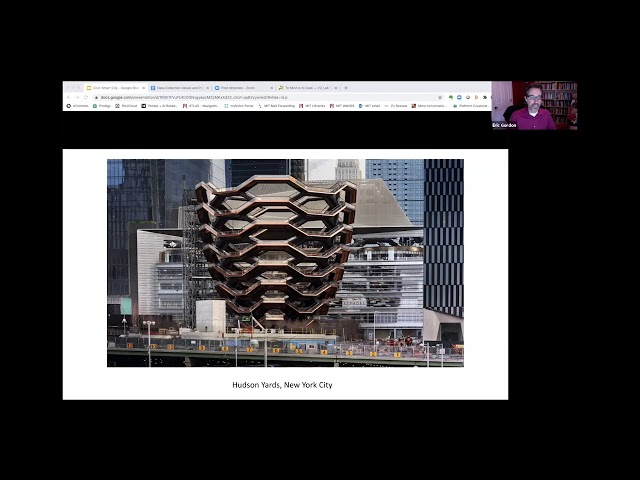Open the green Evernote extension icon
The height and width of the screenshot is (480, 640).
(x=451, y=98)
